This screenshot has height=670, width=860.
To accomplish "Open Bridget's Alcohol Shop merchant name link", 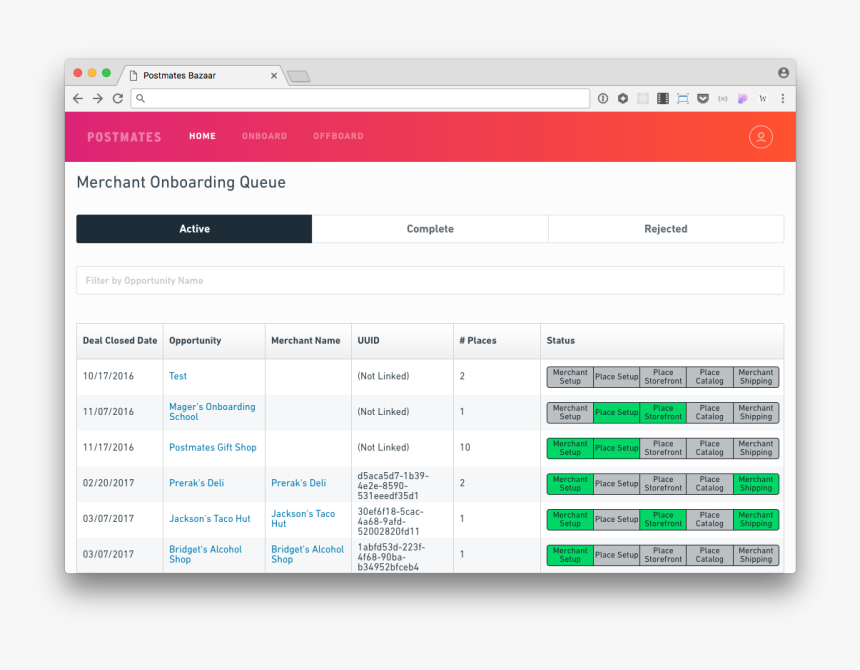I will pos(307,554).
